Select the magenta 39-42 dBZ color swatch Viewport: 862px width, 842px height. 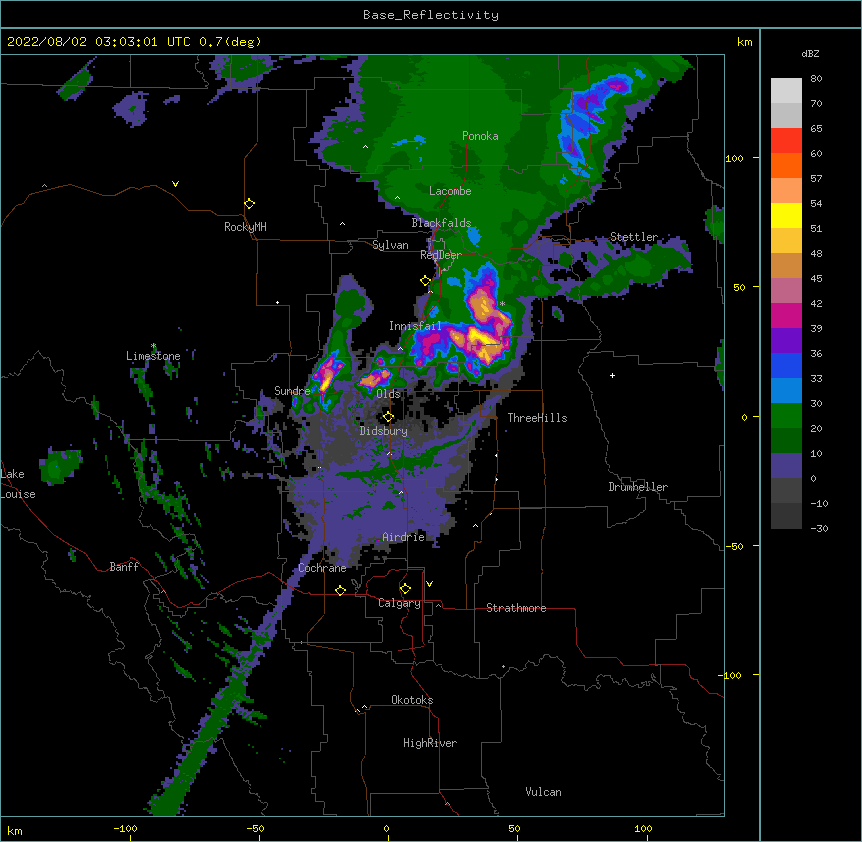click(x=786, y=315)
